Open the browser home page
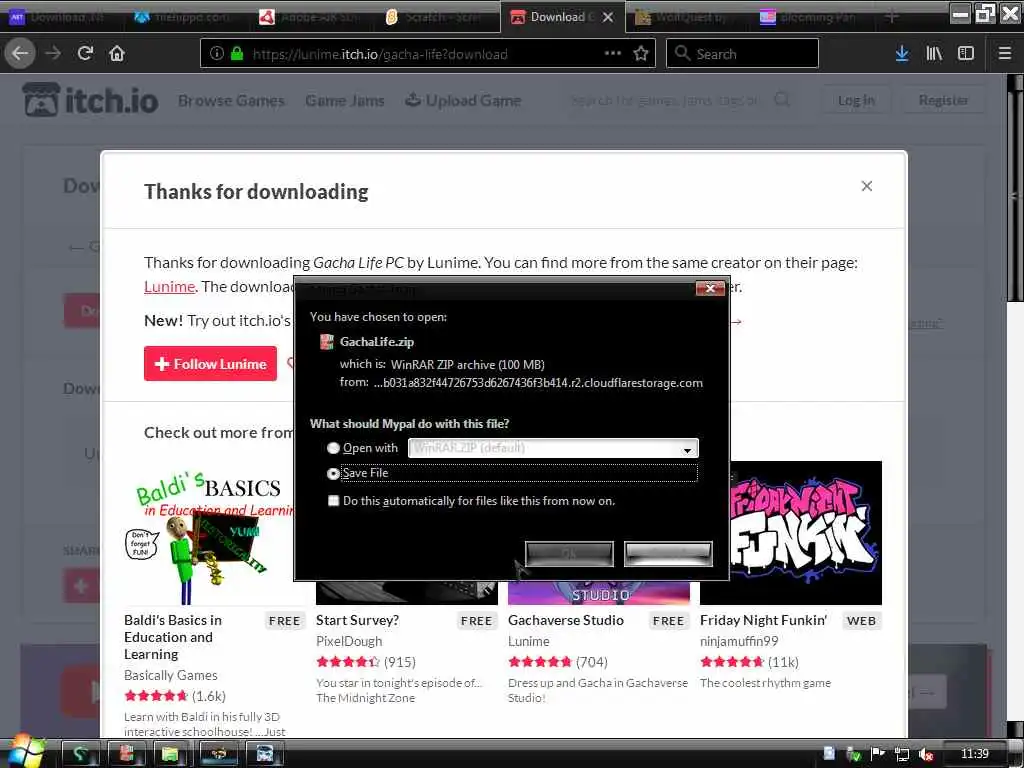This screenshot has width=1024, height=768. point(117,54)
